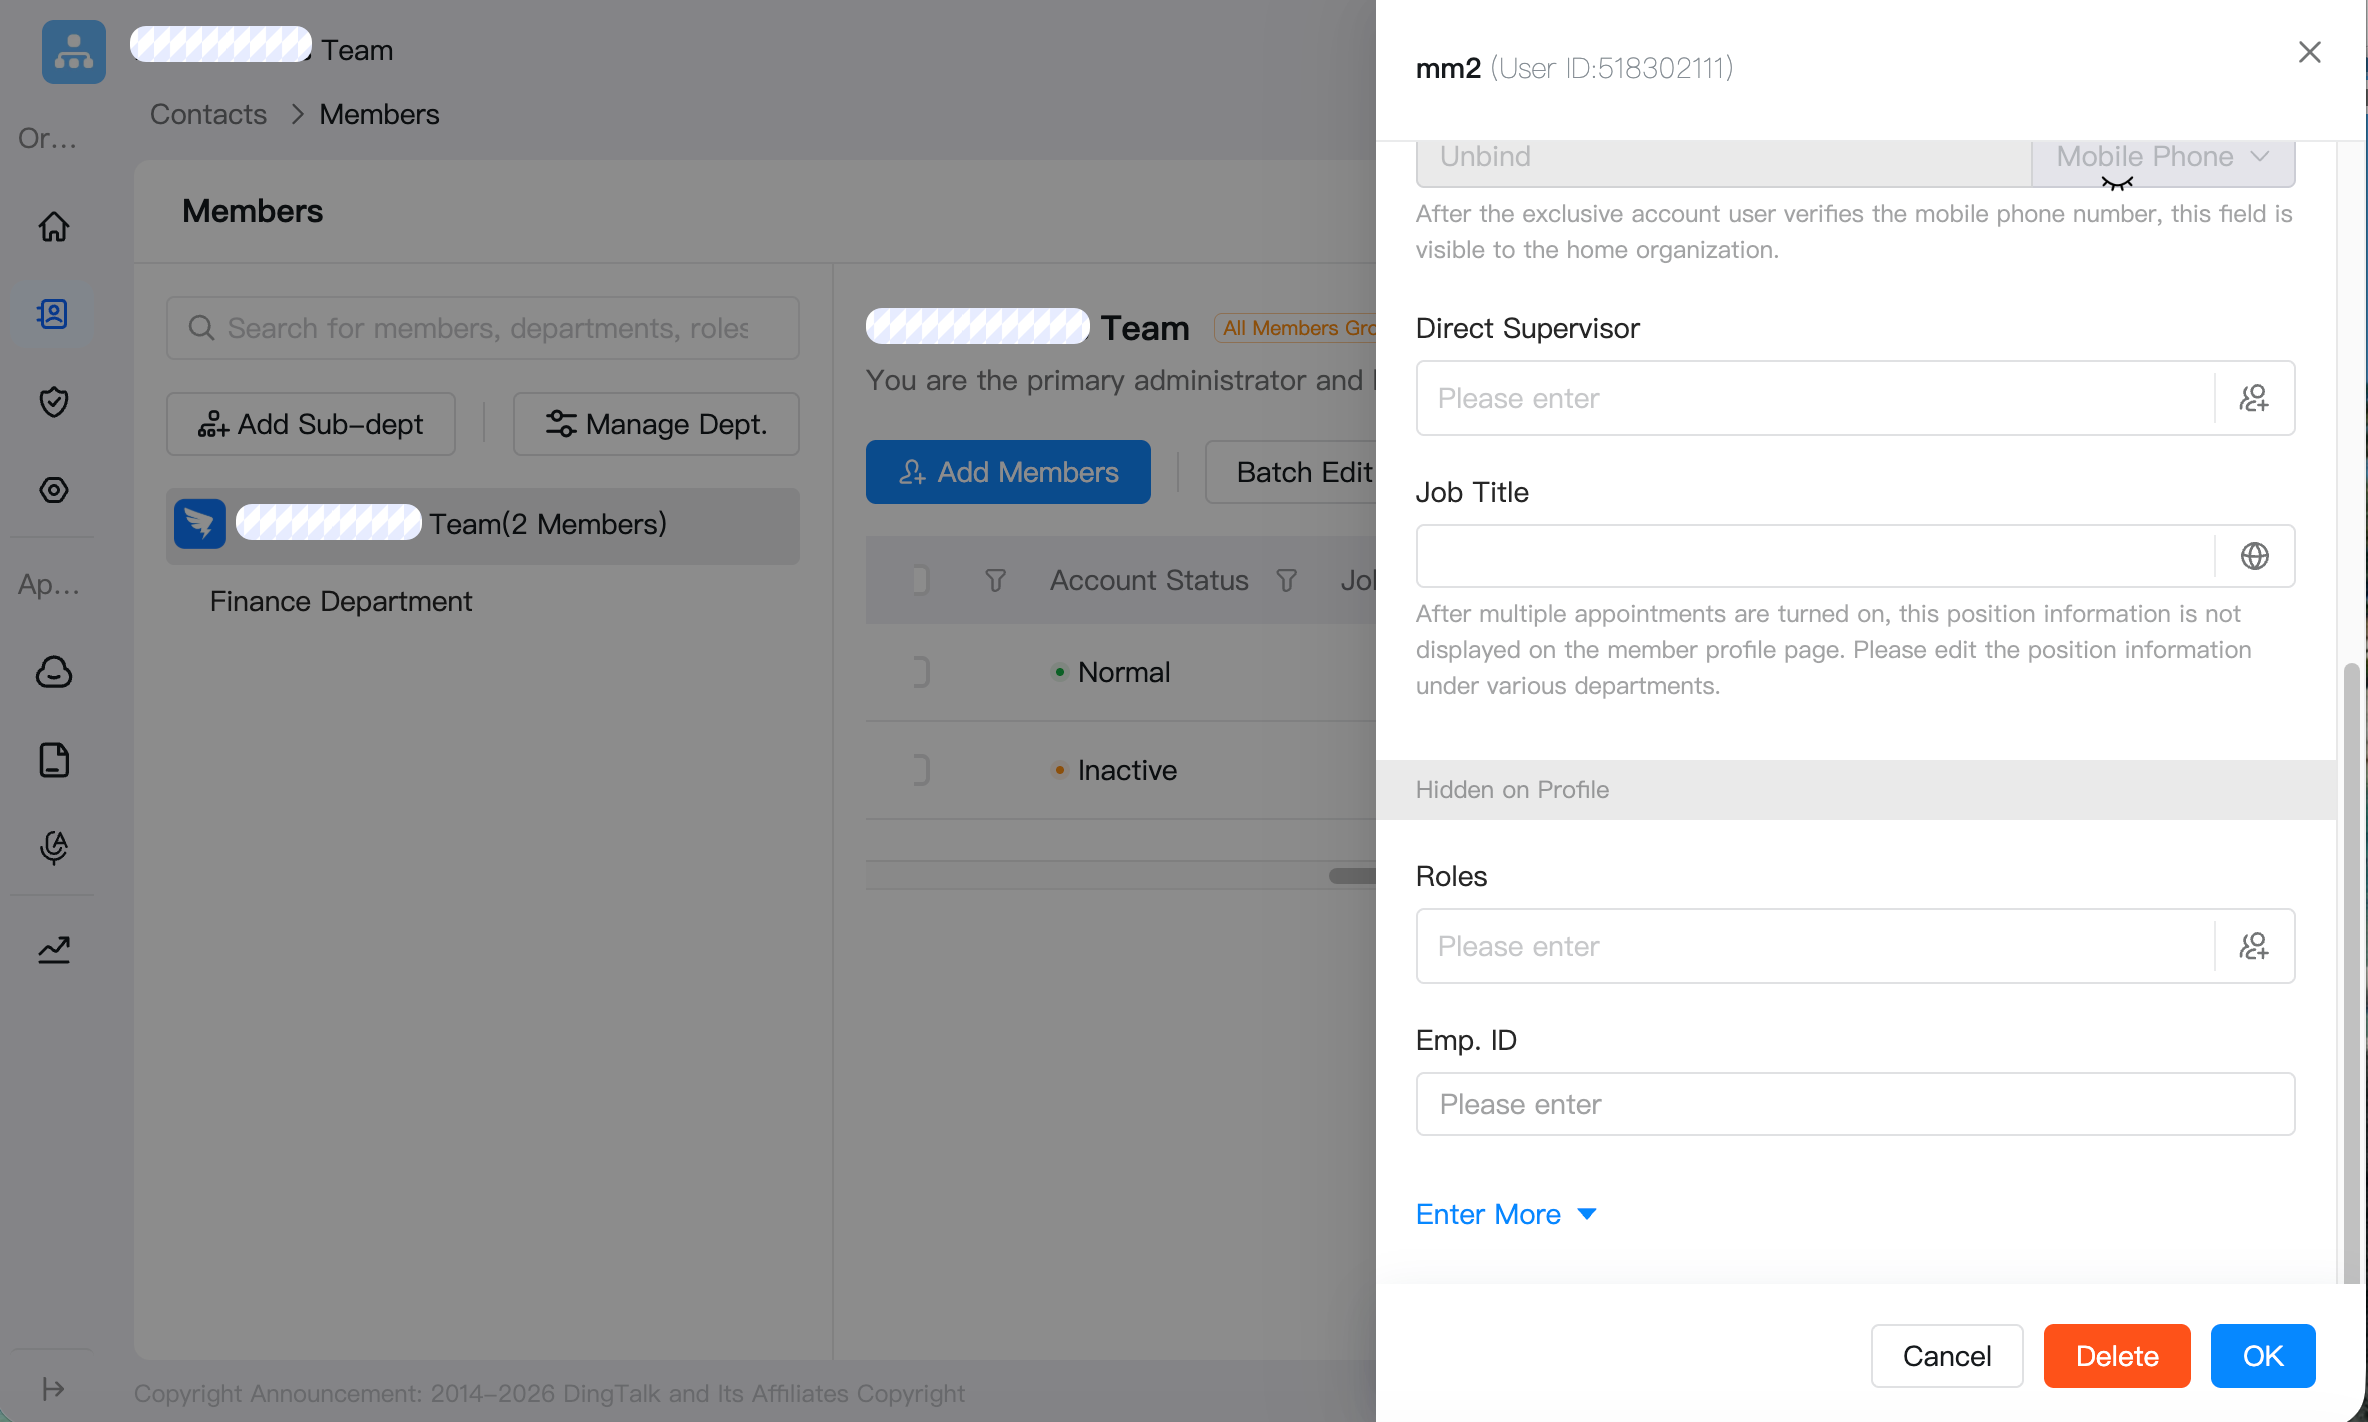2368x1422 pixels.
Task: Click the Emp. ID input field
Action: point(1855,1104)
